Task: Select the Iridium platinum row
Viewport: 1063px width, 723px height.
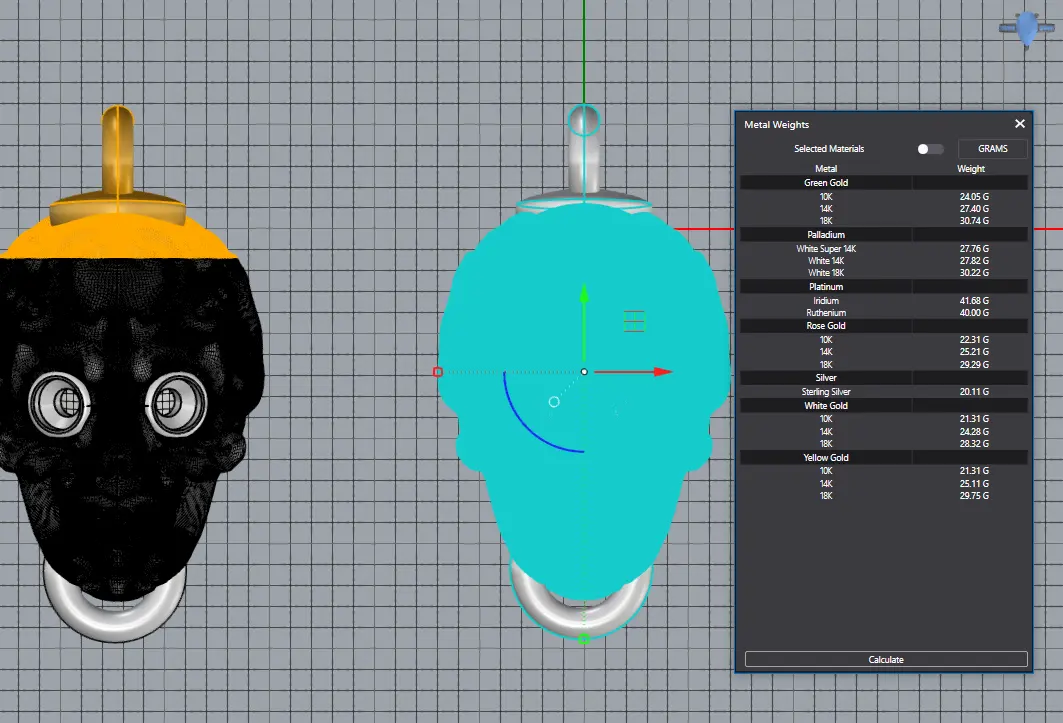Action: pyautogui.click(x=826, y=301)
